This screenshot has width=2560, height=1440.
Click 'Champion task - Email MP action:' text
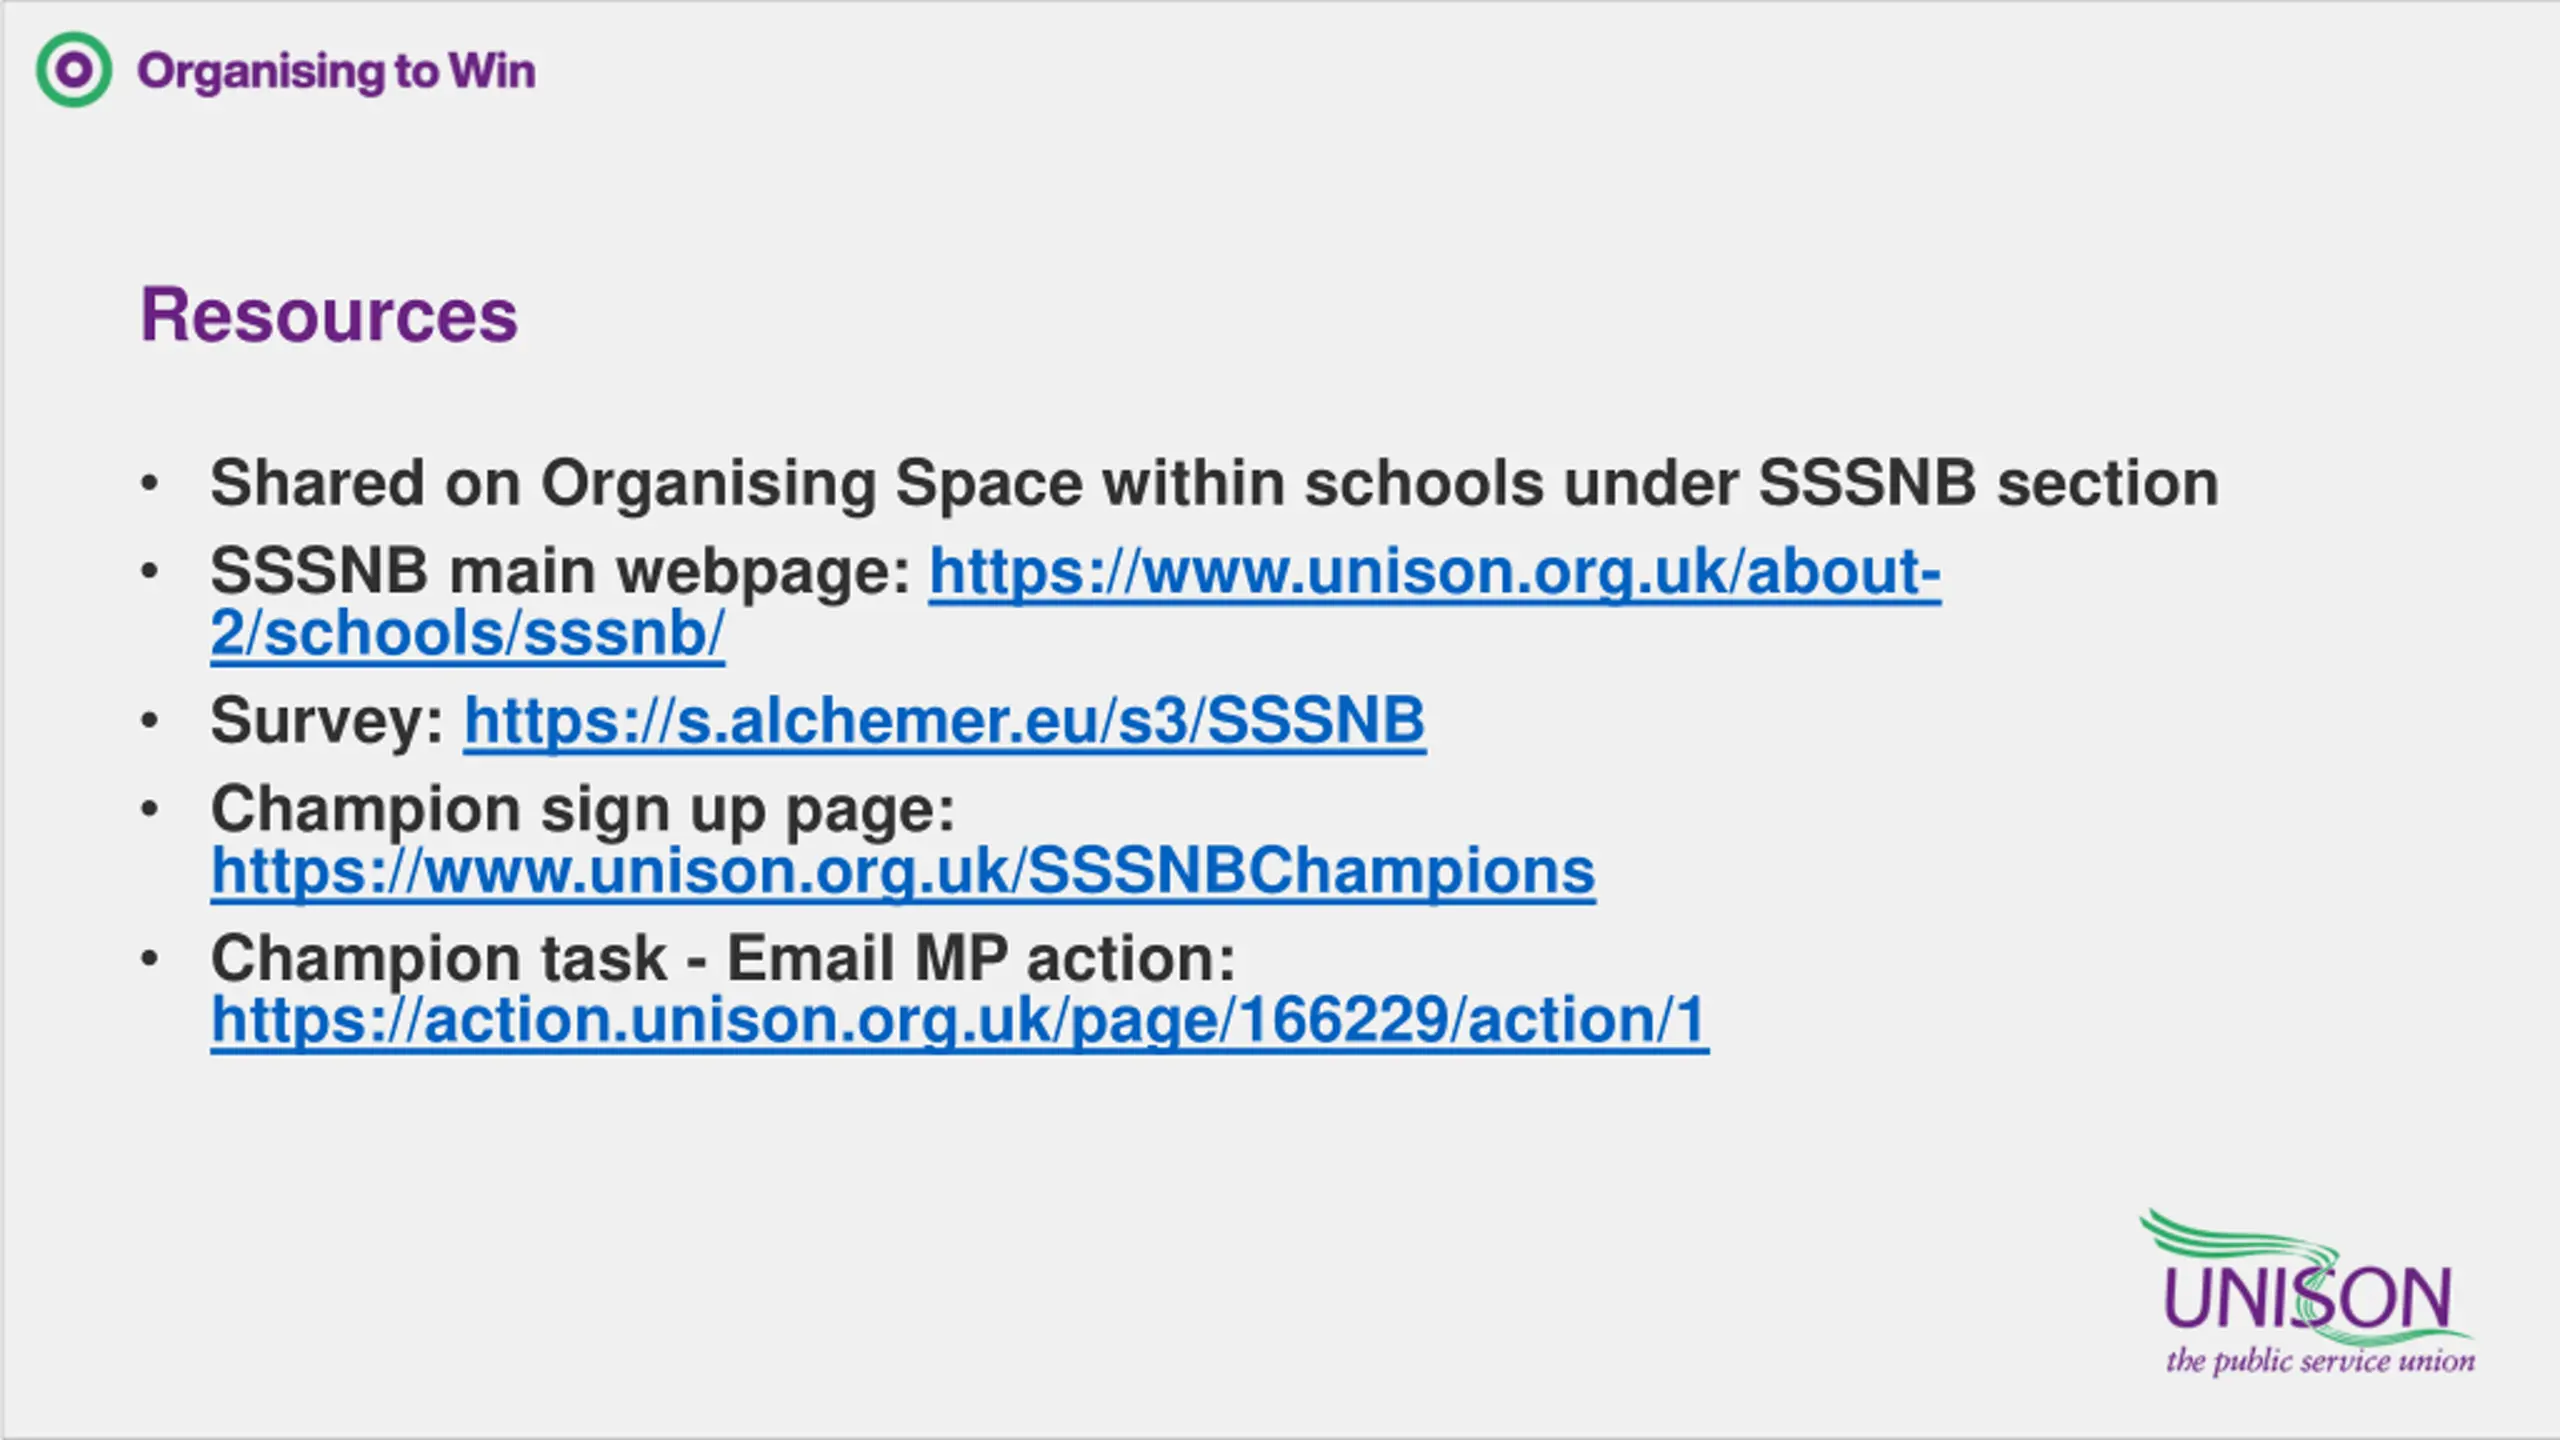click(x=723, y=958)
